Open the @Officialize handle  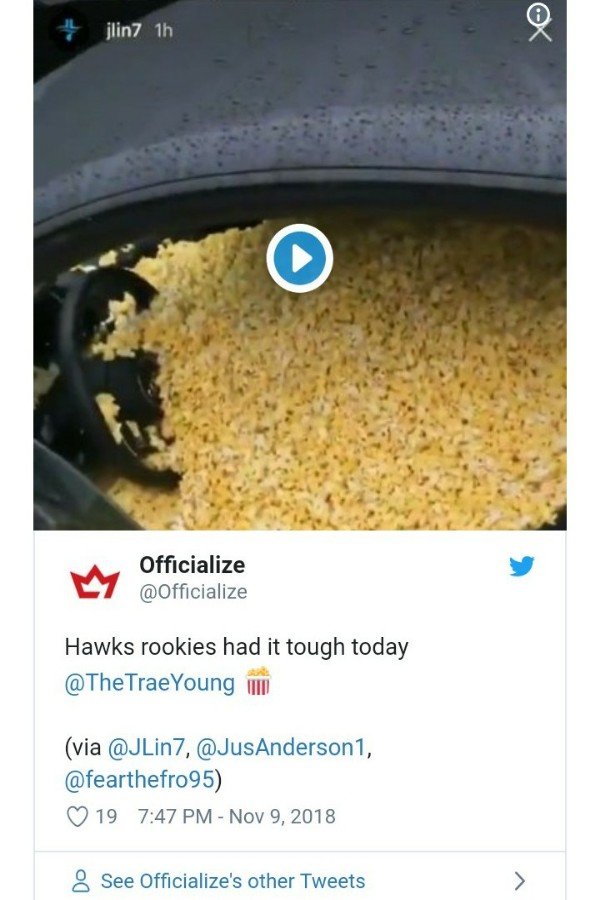coord(193,591)
